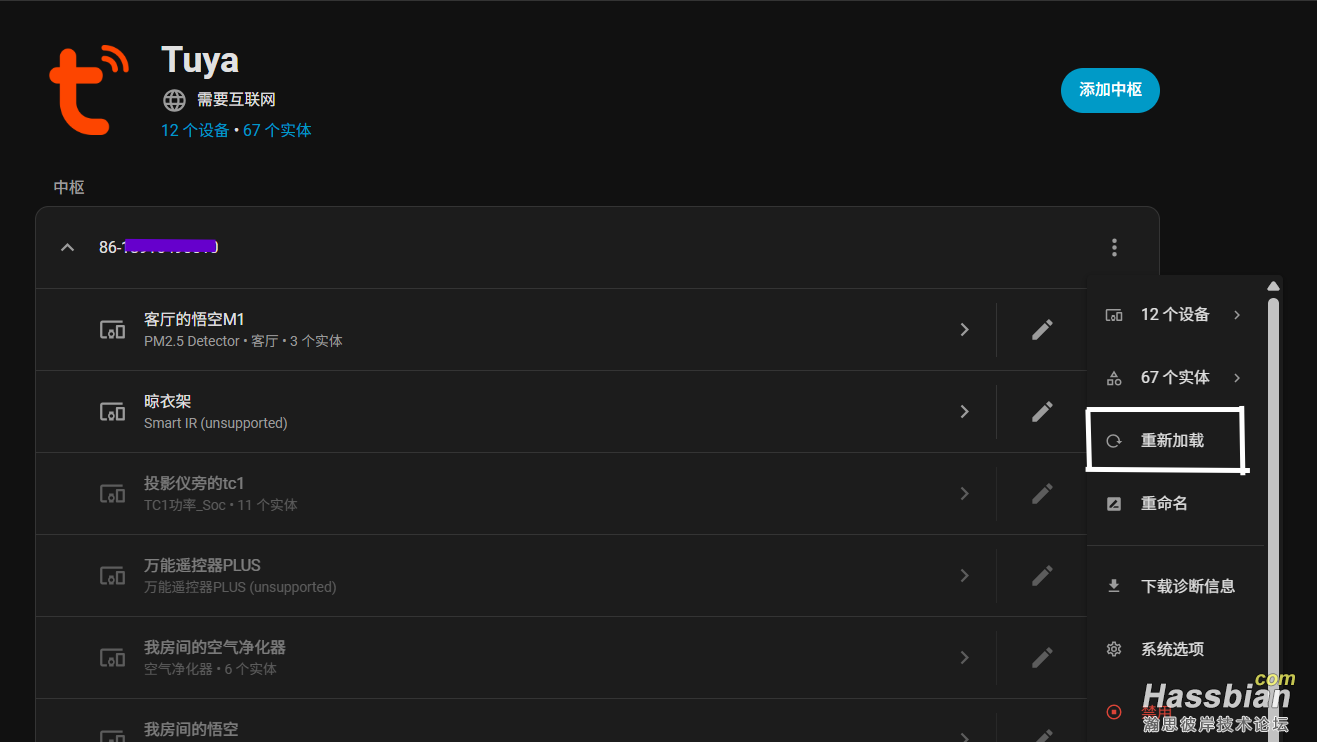The height and width of the screenshot is (742, 1317).
Task: Click device icon for 客厅的悟空M1
Action: tap(112, 329)
